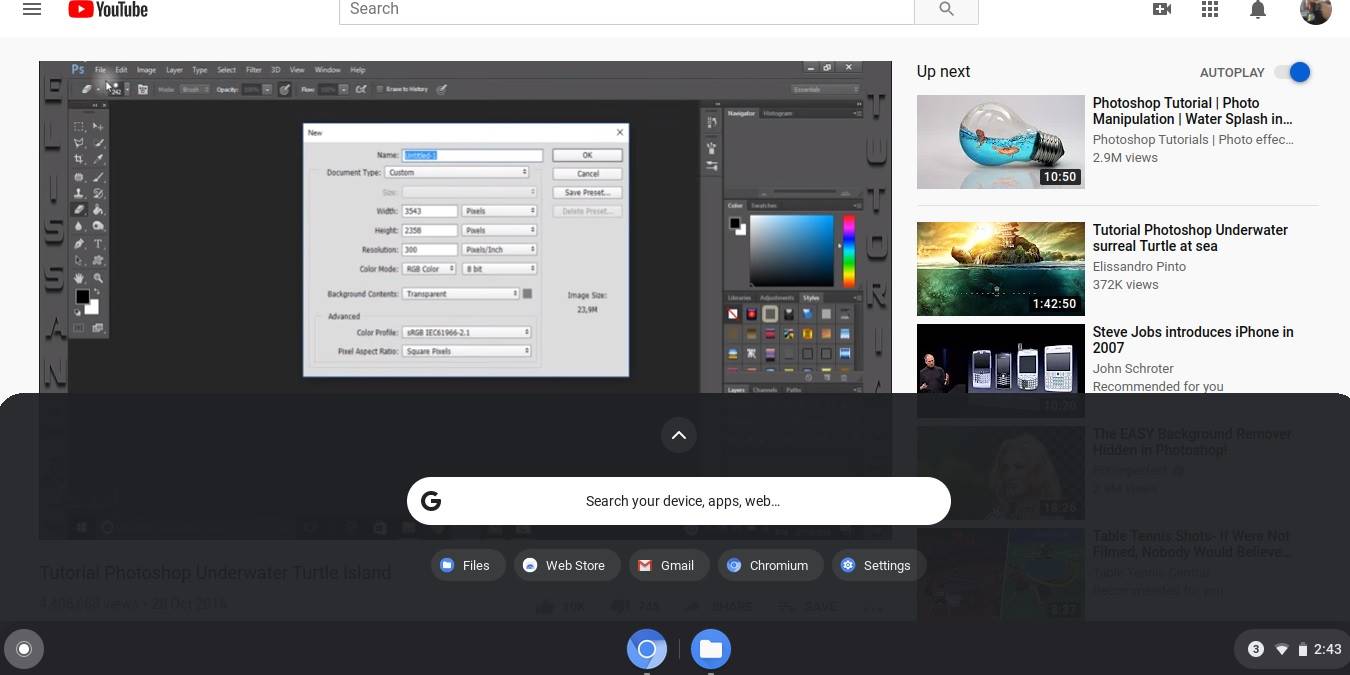Click the YouTube apps grid icon
The image size is (1350, 675).
coord(1209,10)
